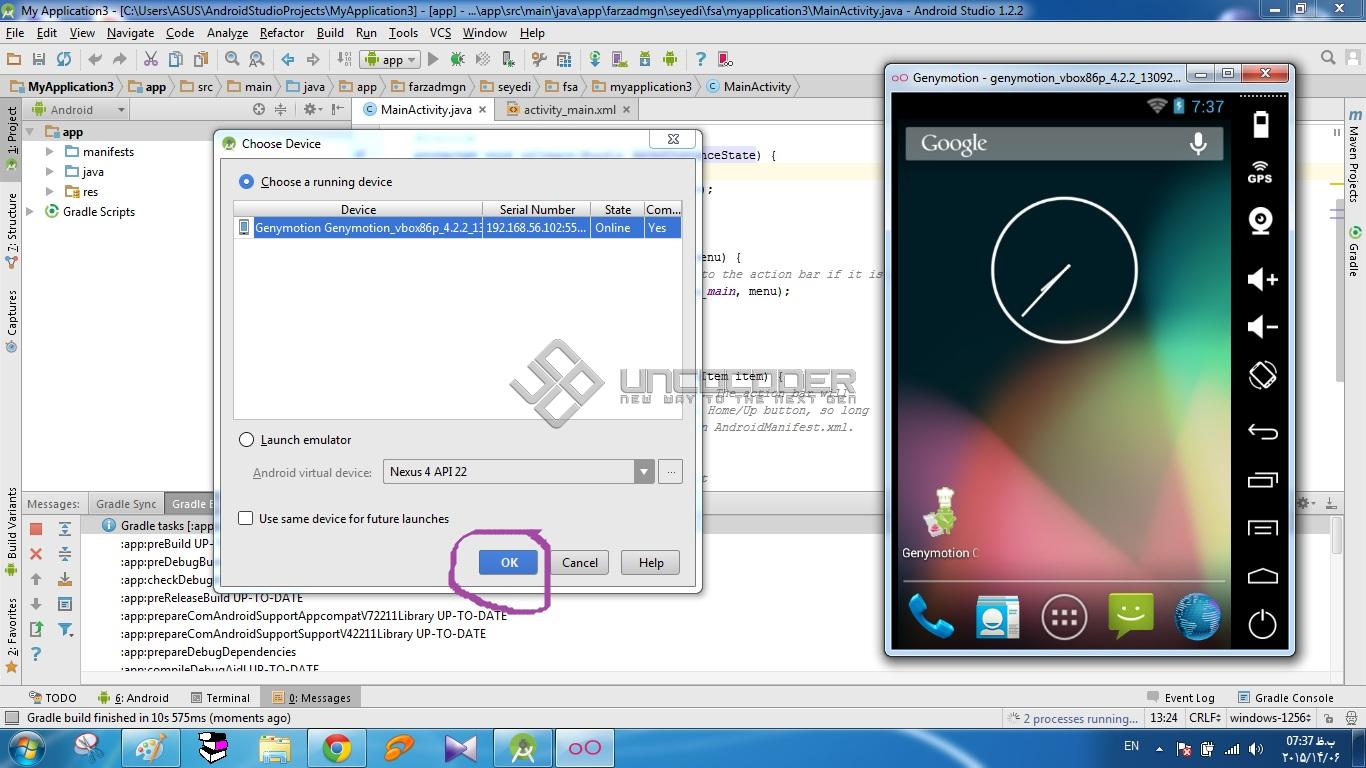
Task: Open the File menu
Action: [14, 33]
